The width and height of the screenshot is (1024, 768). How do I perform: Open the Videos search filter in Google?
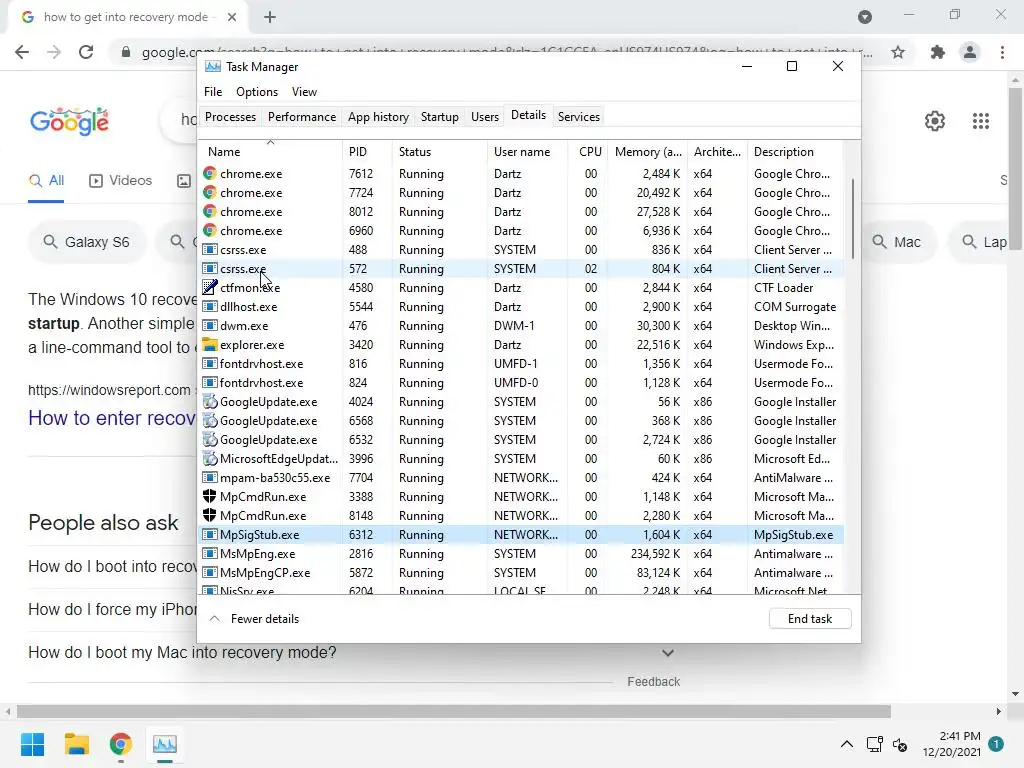click(x=120, y=181)
